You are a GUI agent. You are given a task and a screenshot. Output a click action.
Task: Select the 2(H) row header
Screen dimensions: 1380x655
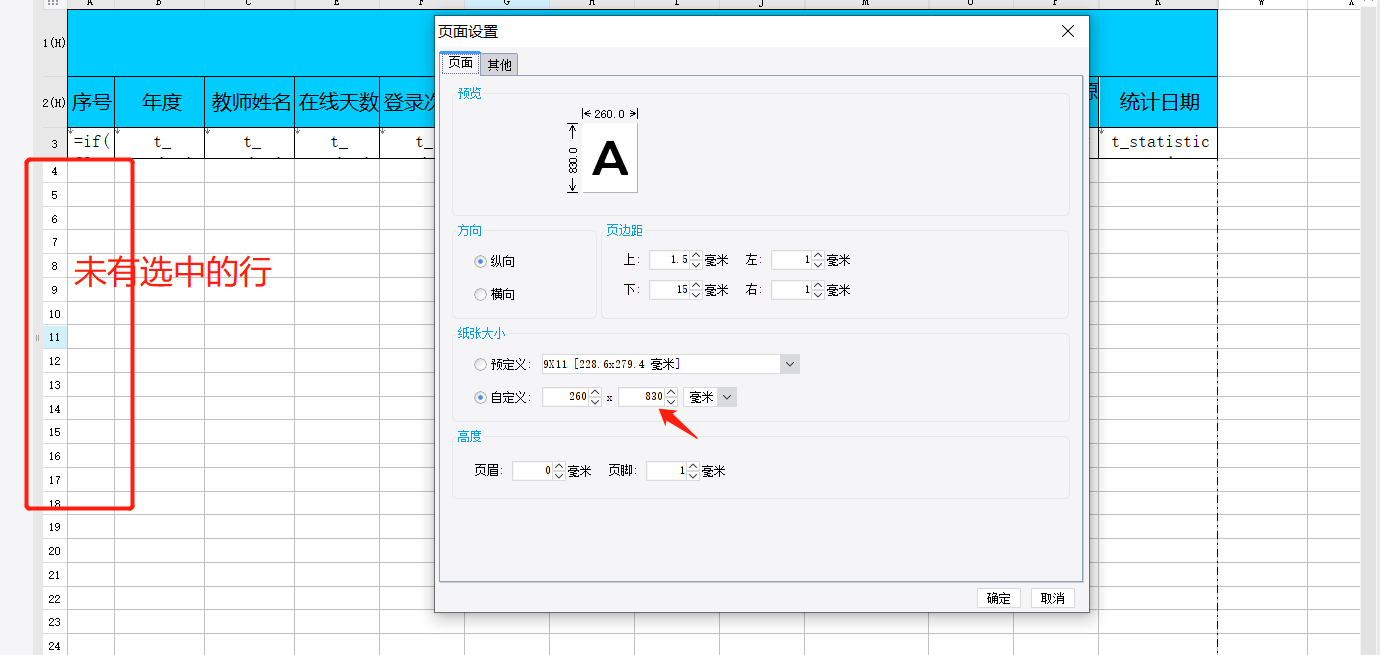(54, 102)
